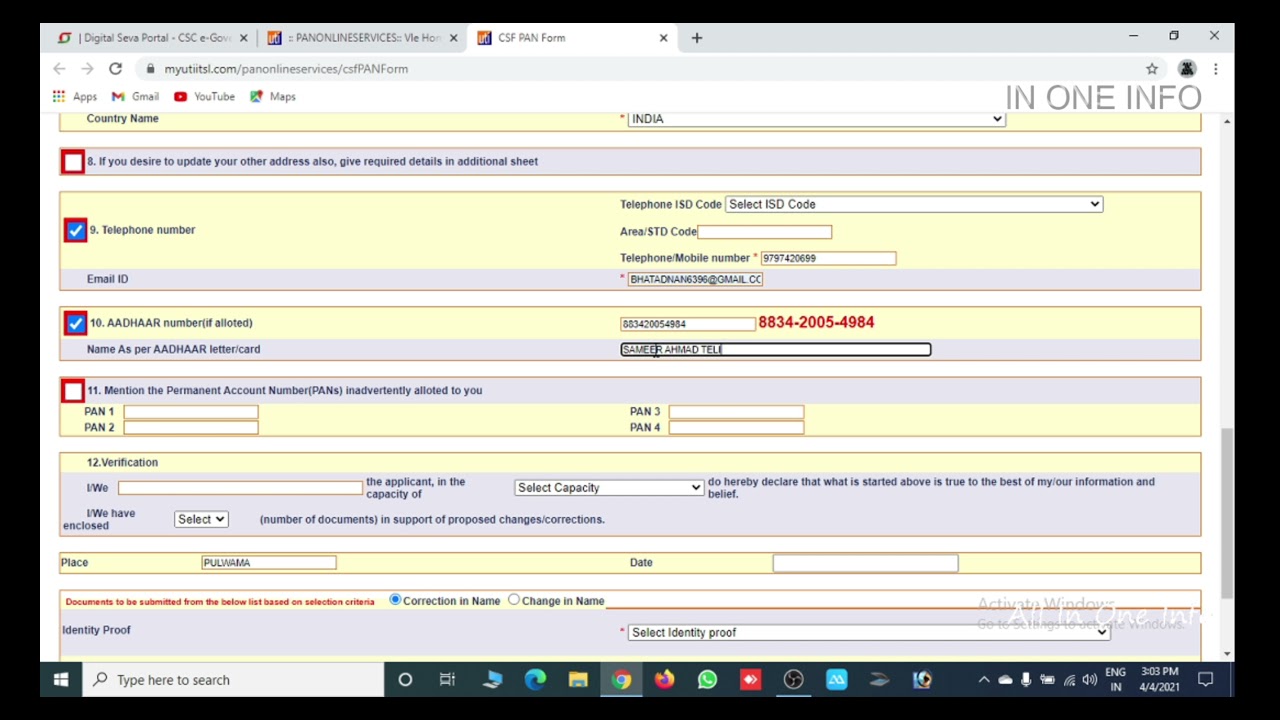Open the Select Identity proof dropdown
Image resolution: width=1280 pixels, height=720 pixels.
(869, 633)
